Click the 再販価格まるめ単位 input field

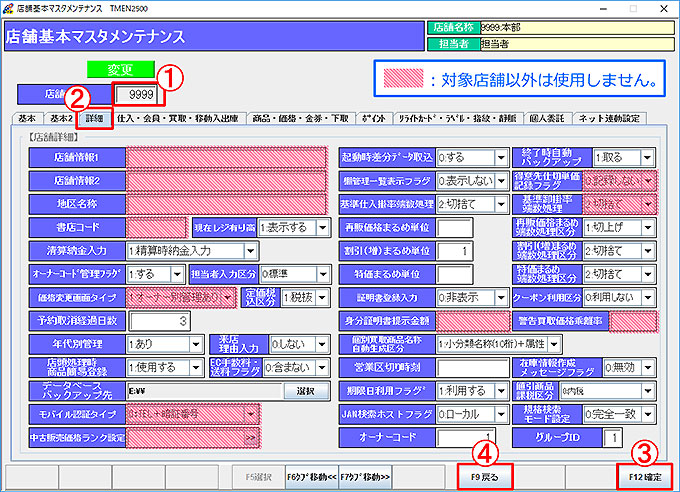pos(454,227)
